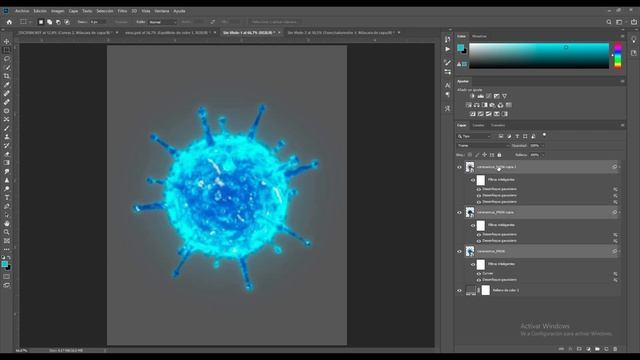
Task: Click the delete layer trash icon
Action: tap(615, 349)
